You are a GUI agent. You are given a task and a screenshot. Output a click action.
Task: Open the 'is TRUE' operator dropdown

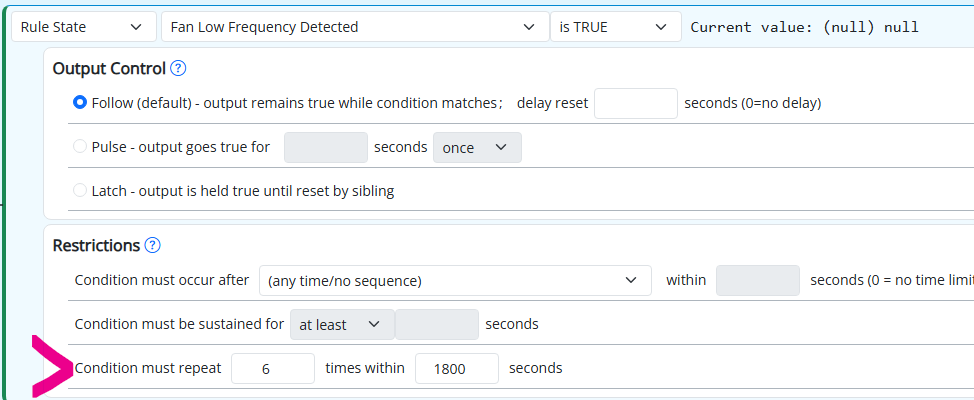(614, 27)
